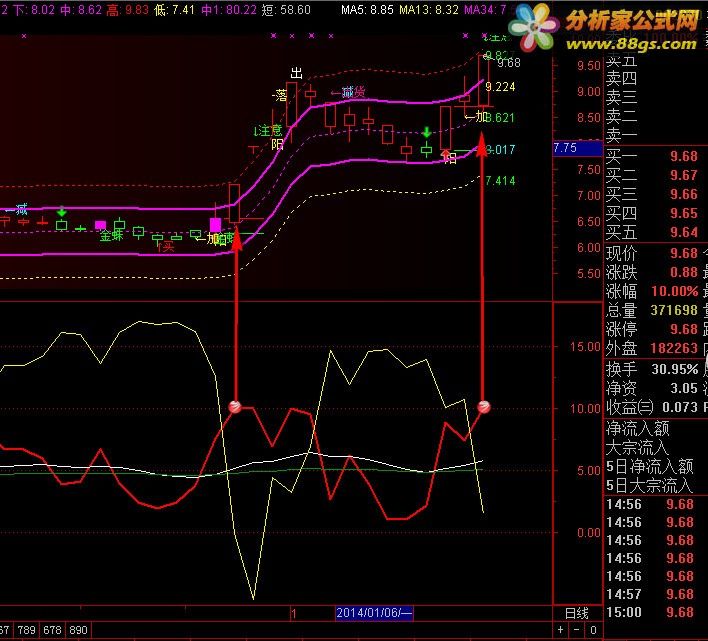Click the 买二 bid price 9.67
Viewport: 708px width, 641px height.
684,175
